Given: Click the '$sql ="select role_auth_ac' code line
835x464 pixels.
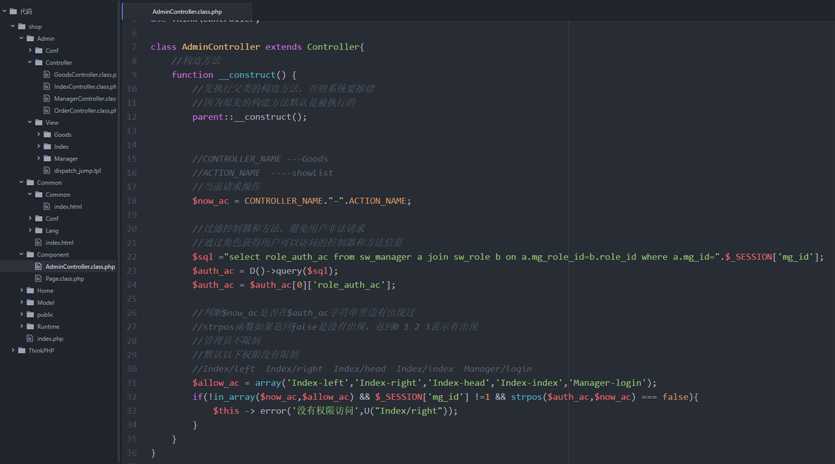Looking at the screenshot, I should (x=508, y=257).
